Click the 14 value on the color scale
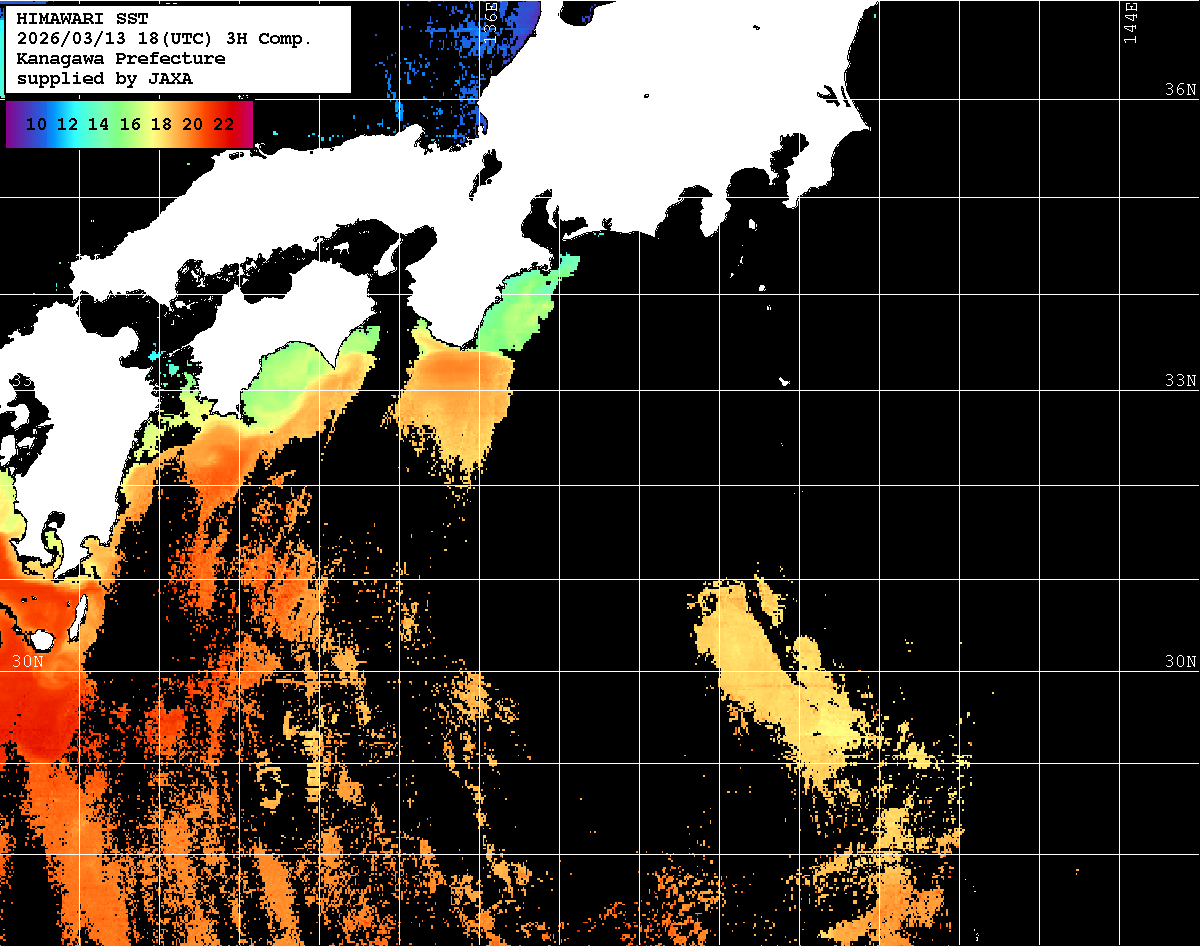 [99, 125]
